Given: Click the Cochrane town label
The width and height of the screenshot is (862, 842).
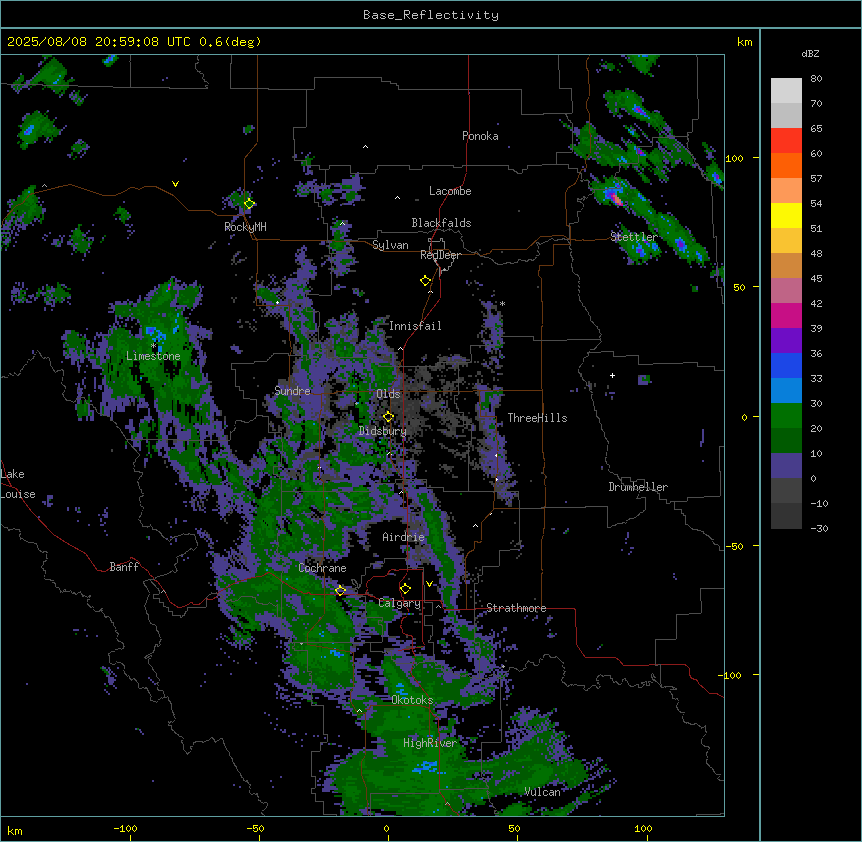Looking at the screenshot, I should (x=322, y=568).
